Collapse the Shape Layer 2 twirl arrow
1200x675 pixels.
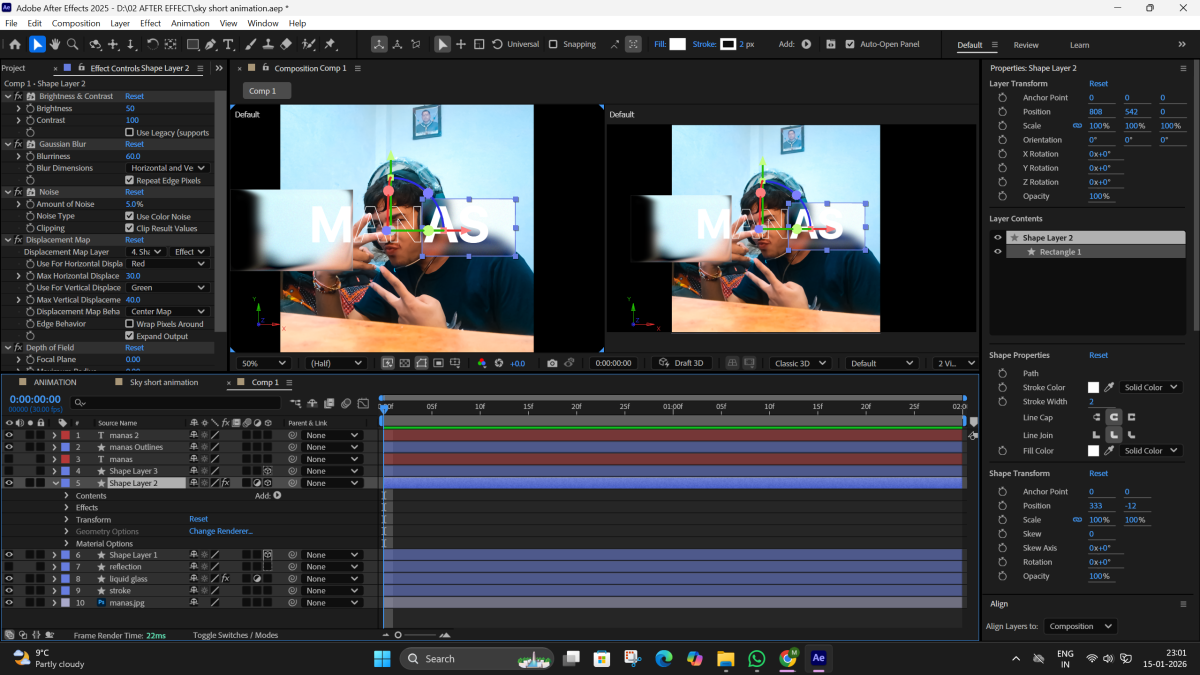[54, 483]
